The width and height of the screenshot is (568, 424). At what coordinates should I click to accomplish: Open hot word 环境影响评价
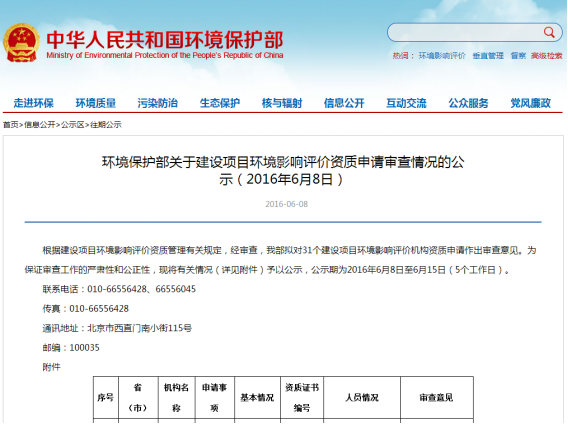coord(442,56)
